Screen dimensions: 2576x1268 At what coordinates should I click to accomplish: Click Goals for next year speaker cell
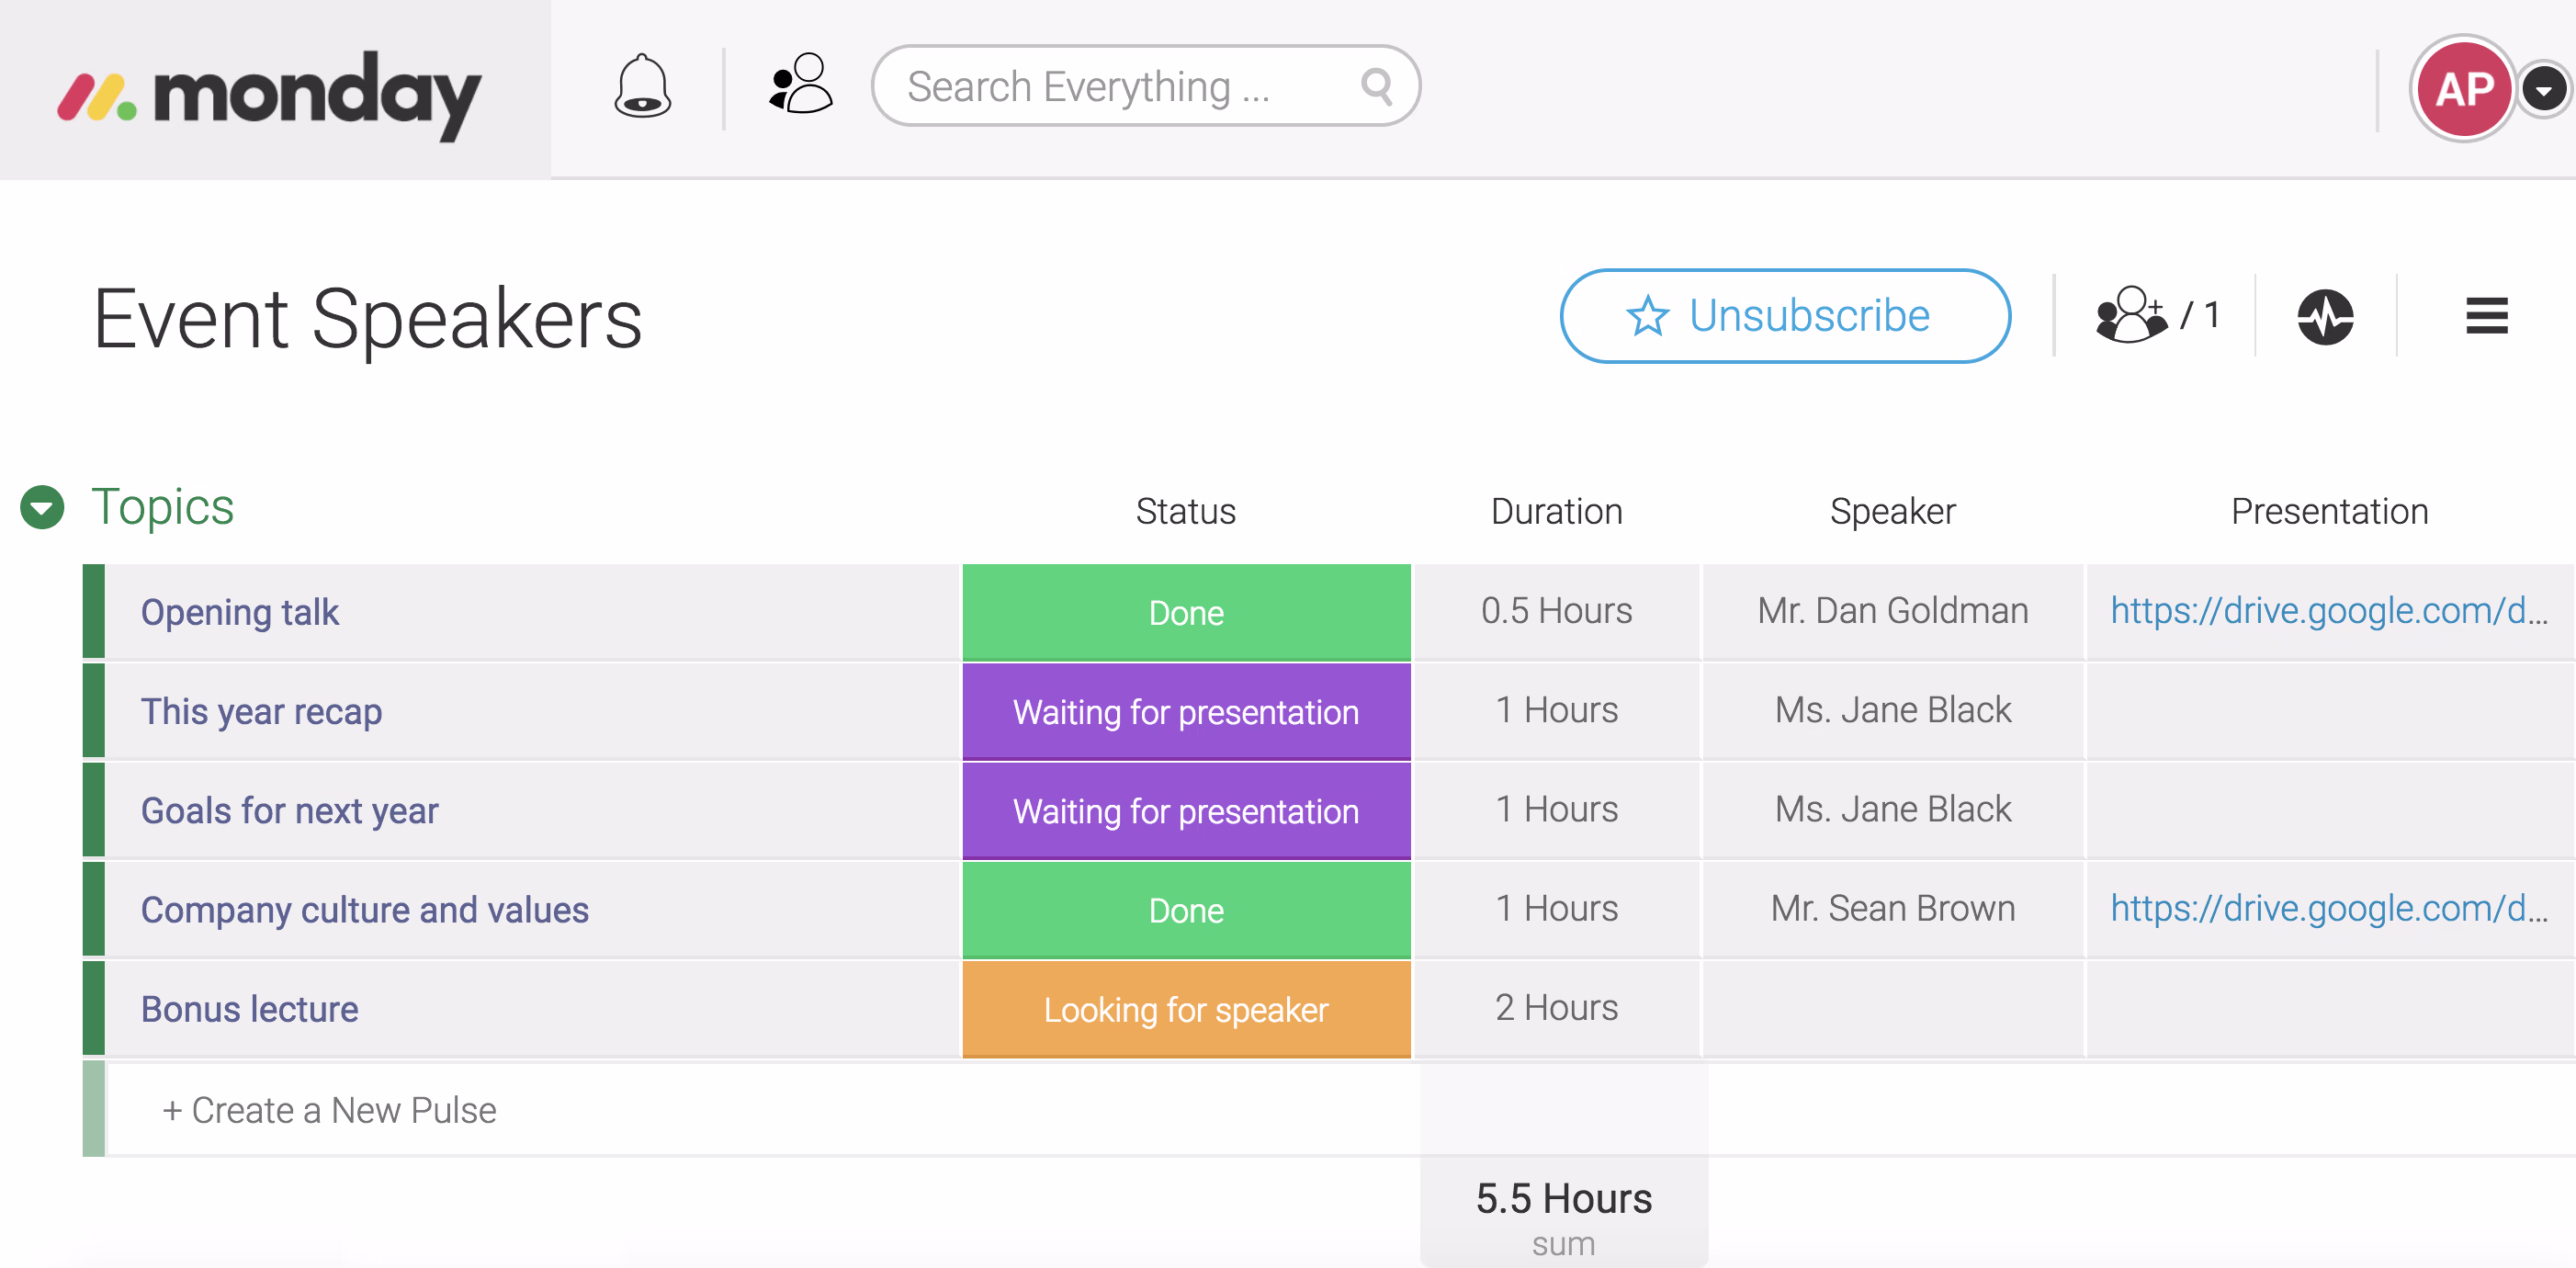(1893, 809)
